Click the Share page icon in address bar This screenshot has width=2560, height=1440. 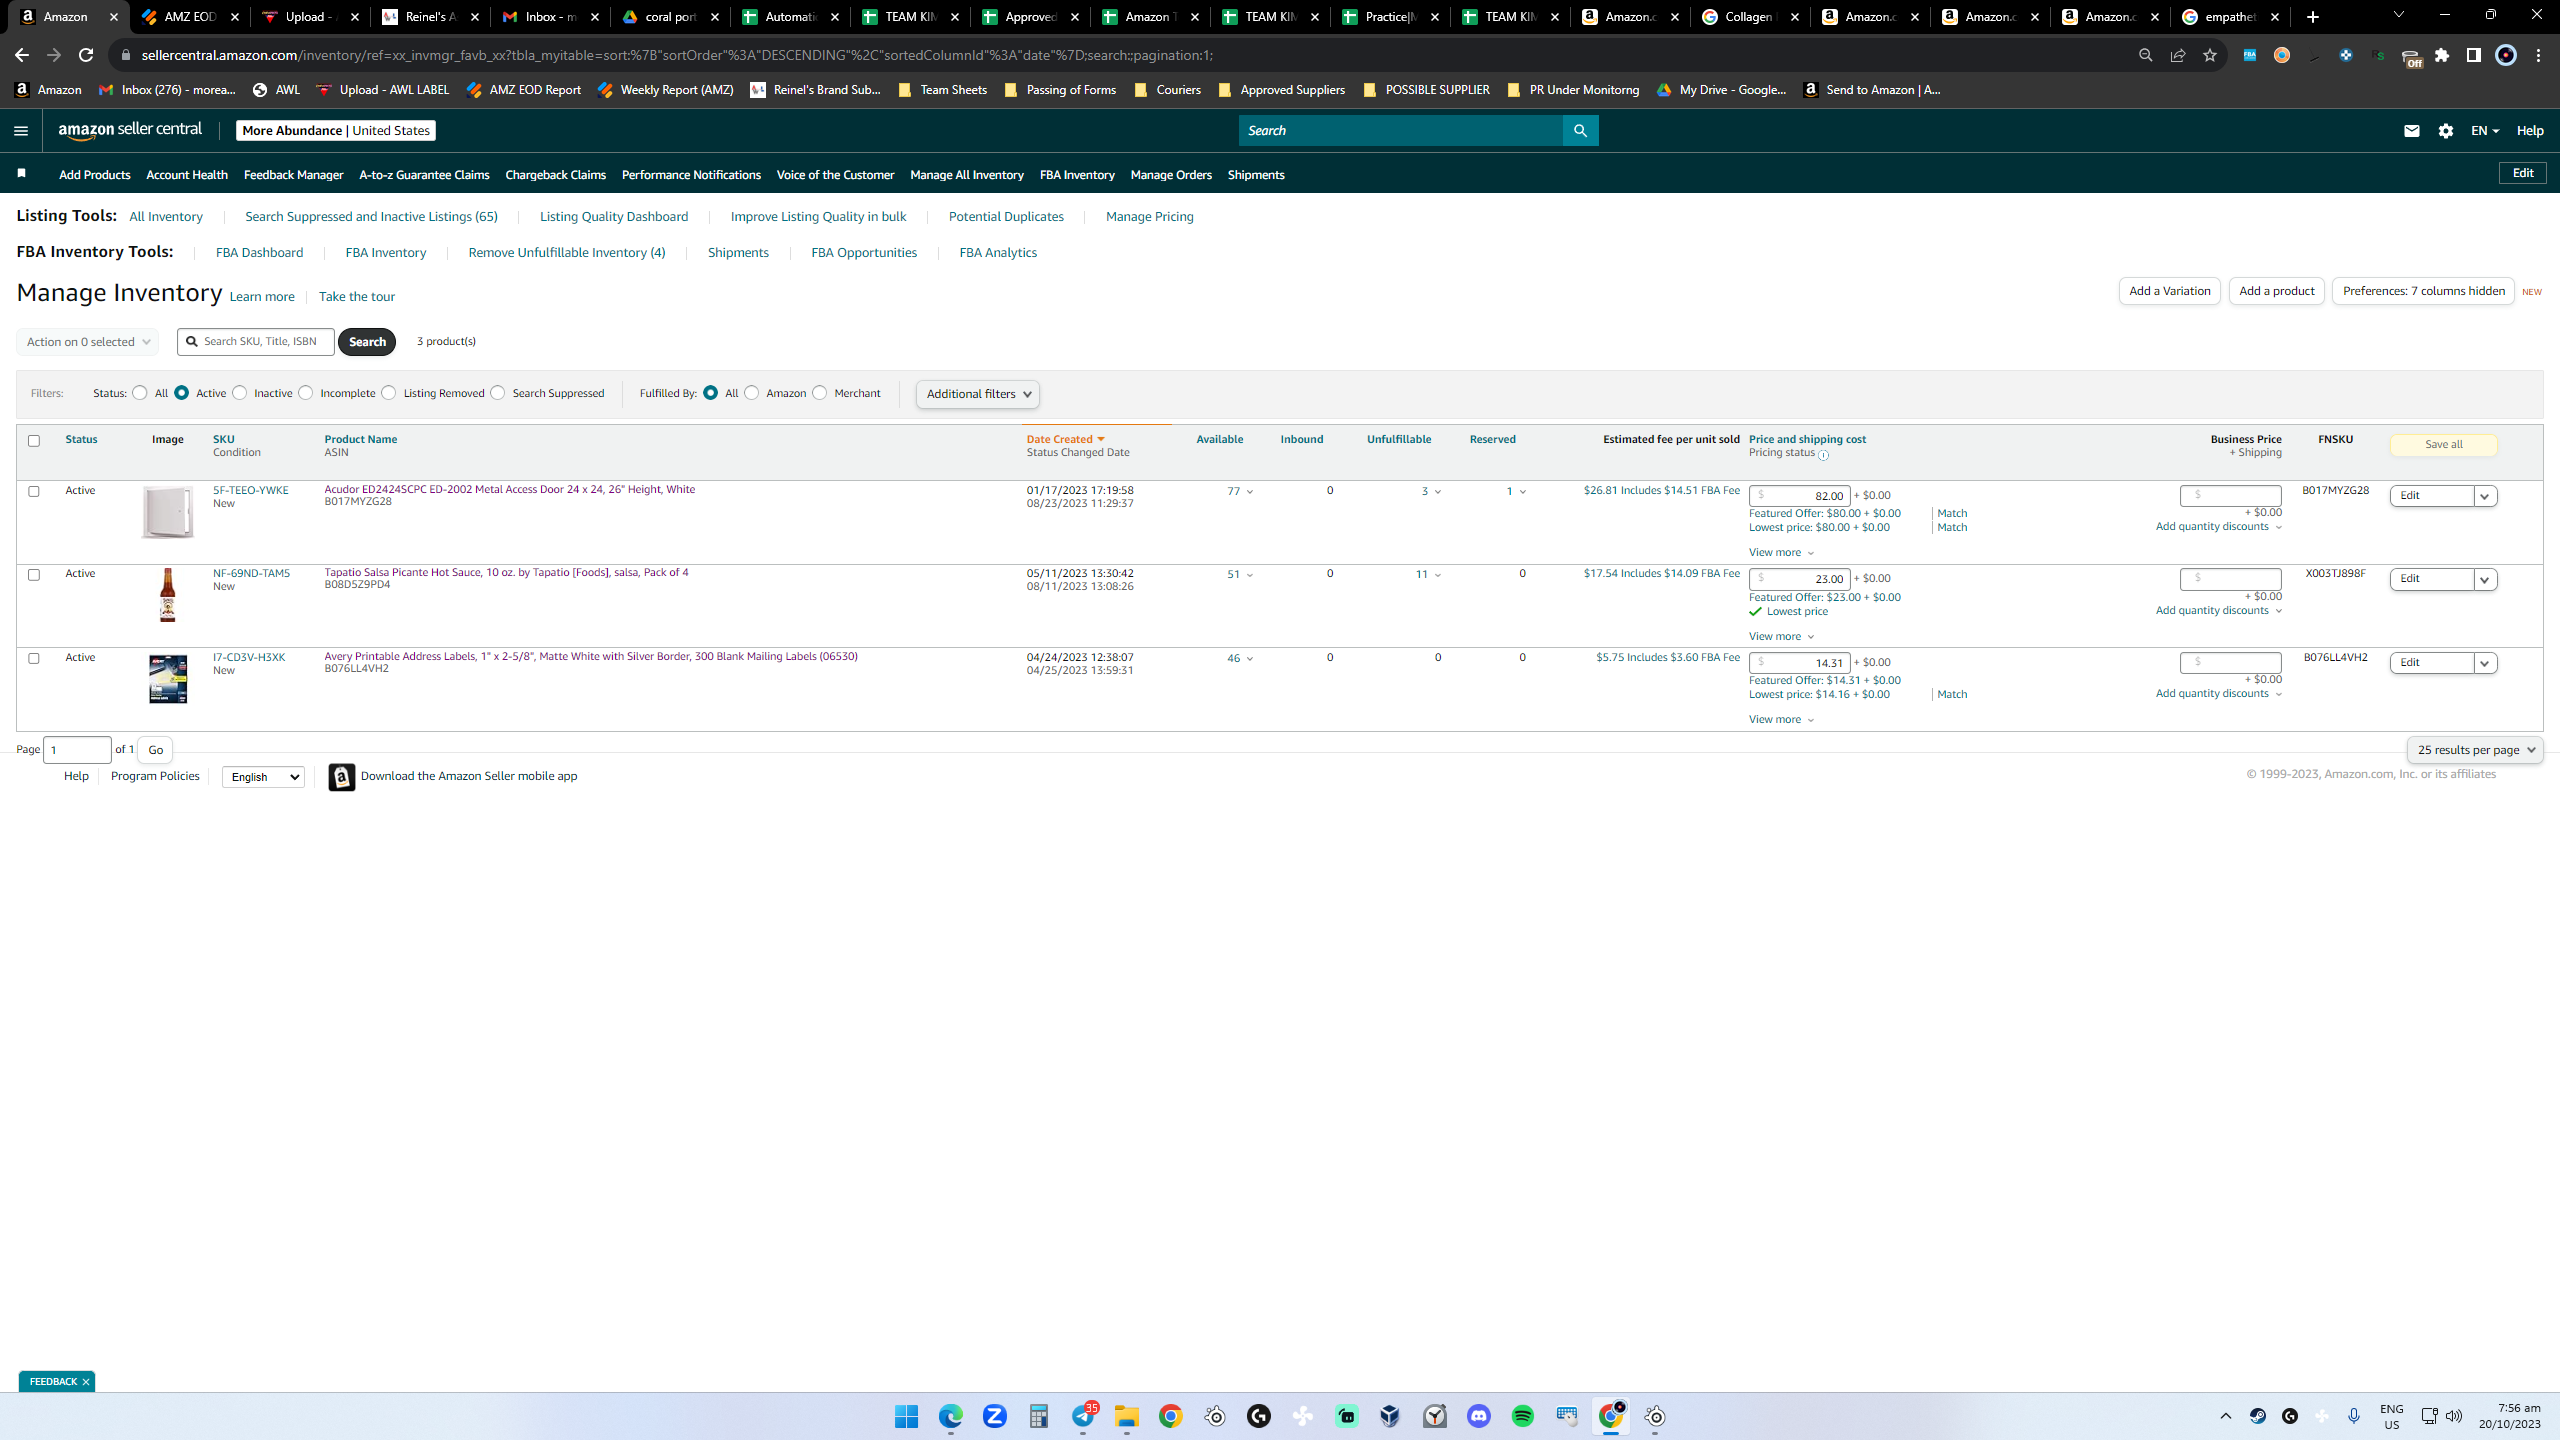point(2178,55)
